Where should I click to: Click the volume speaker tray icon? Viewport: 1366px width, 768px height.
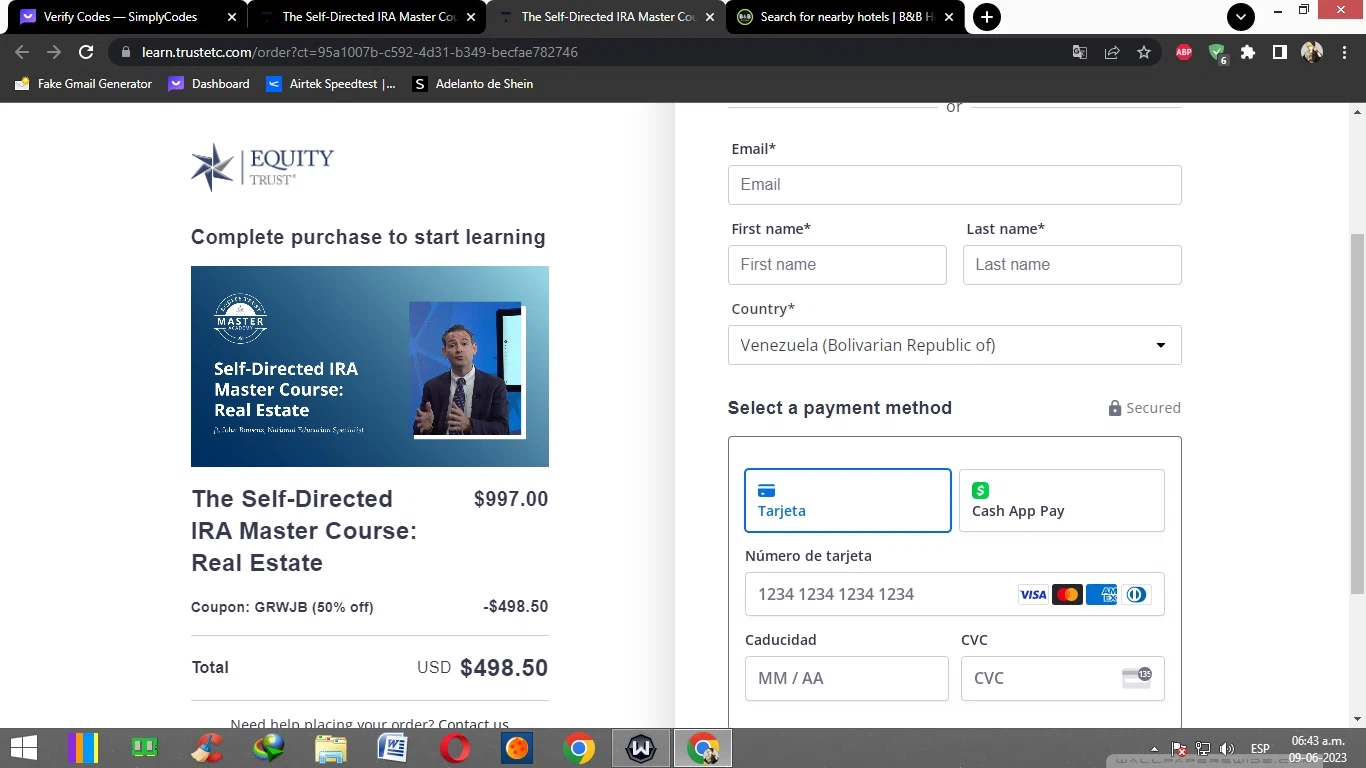point(1227,748)
